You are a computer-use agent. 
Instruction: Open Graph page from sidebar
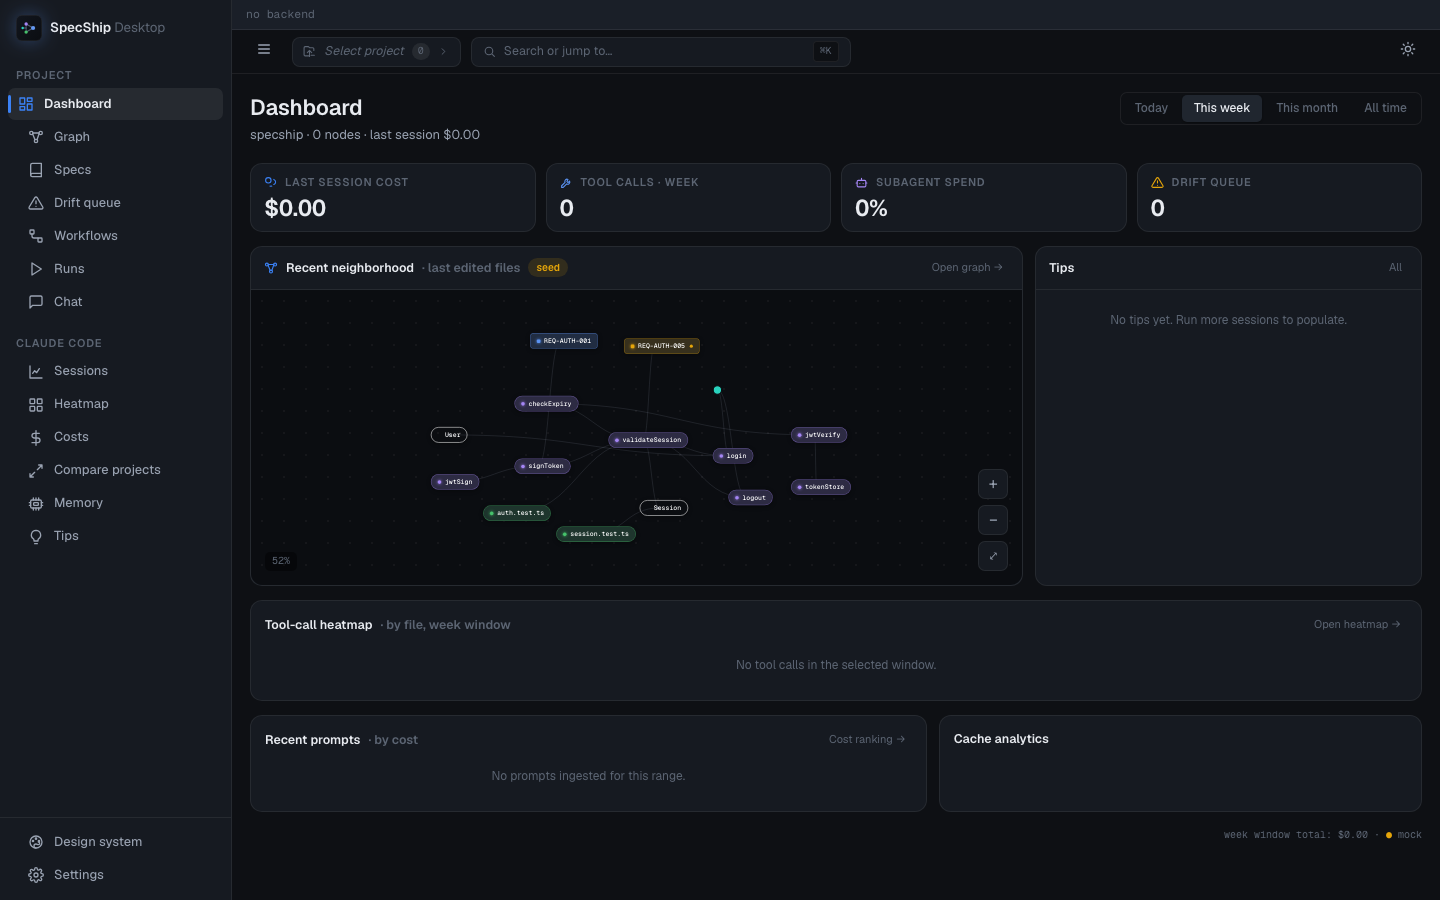click(x=116, y=137)
